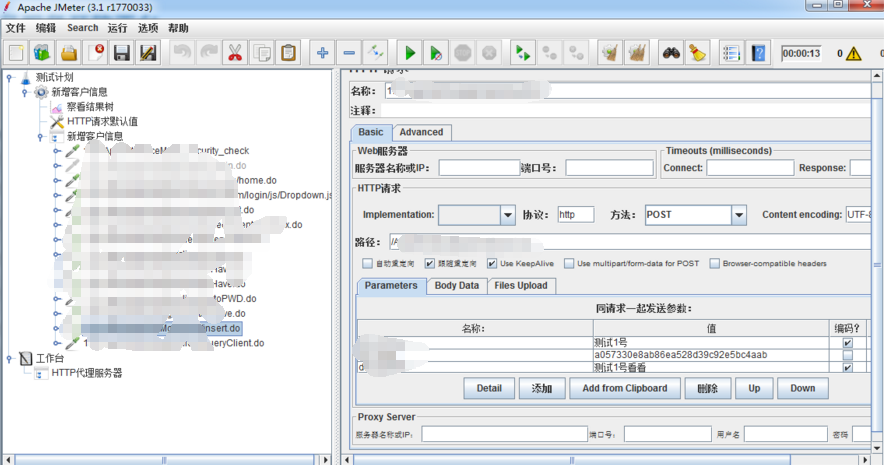Click the Down button

pyautogui.click(x=802, y=388)
